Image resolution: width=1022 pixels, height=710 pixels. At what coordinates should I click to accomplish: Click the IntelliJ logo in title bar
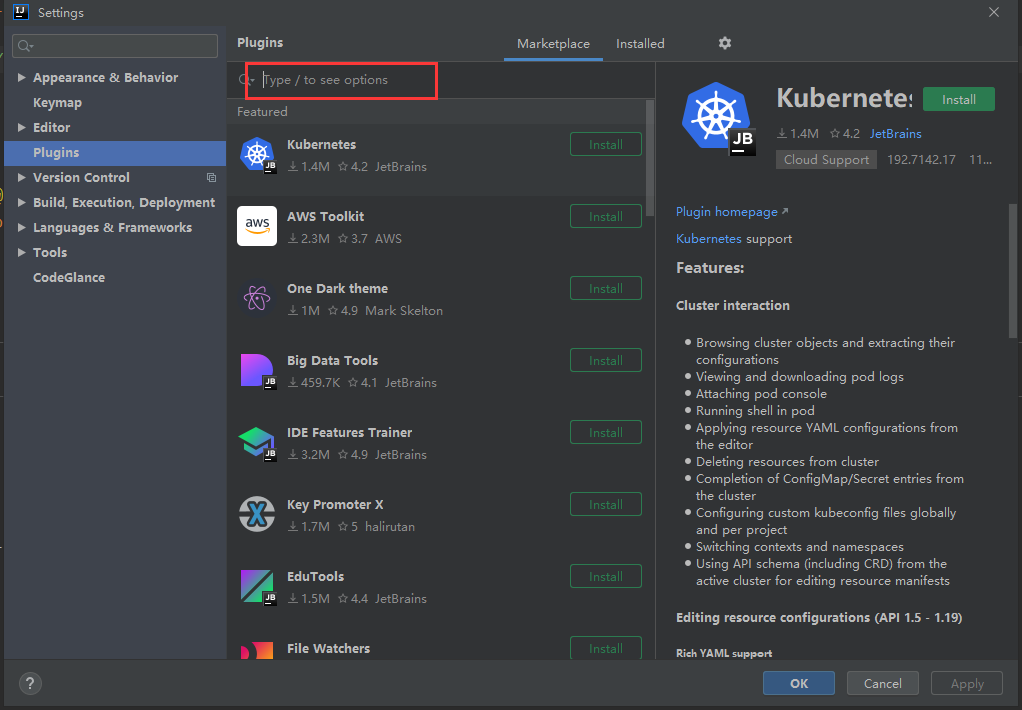tap(21, 12)
